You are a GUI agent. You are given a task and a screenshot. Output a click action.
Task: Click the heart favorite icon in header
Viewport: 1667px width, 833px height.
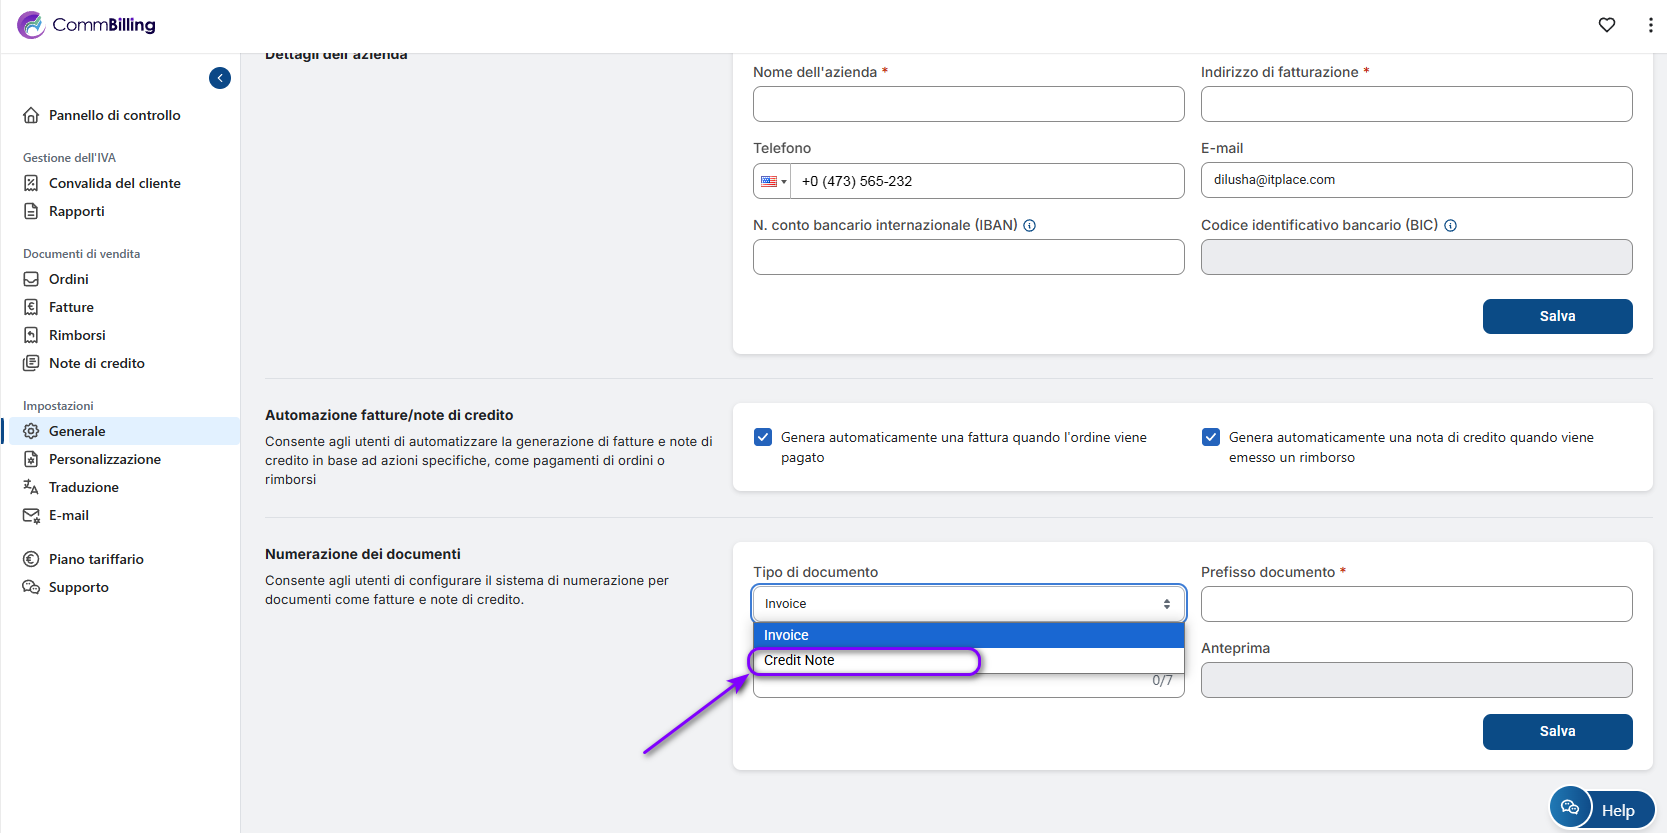tap(1606, 25)
